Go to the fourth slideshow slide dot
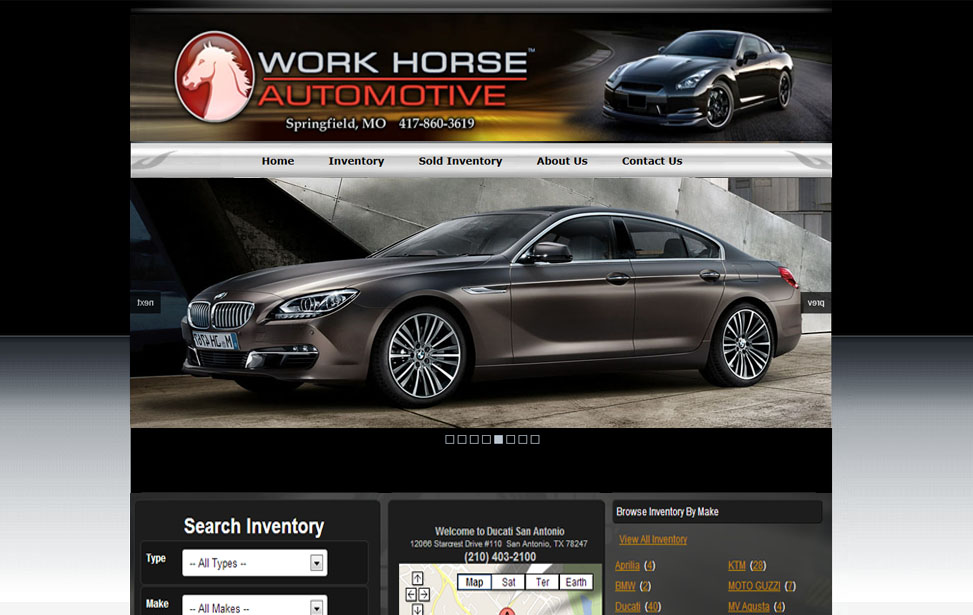 (486, 439)
